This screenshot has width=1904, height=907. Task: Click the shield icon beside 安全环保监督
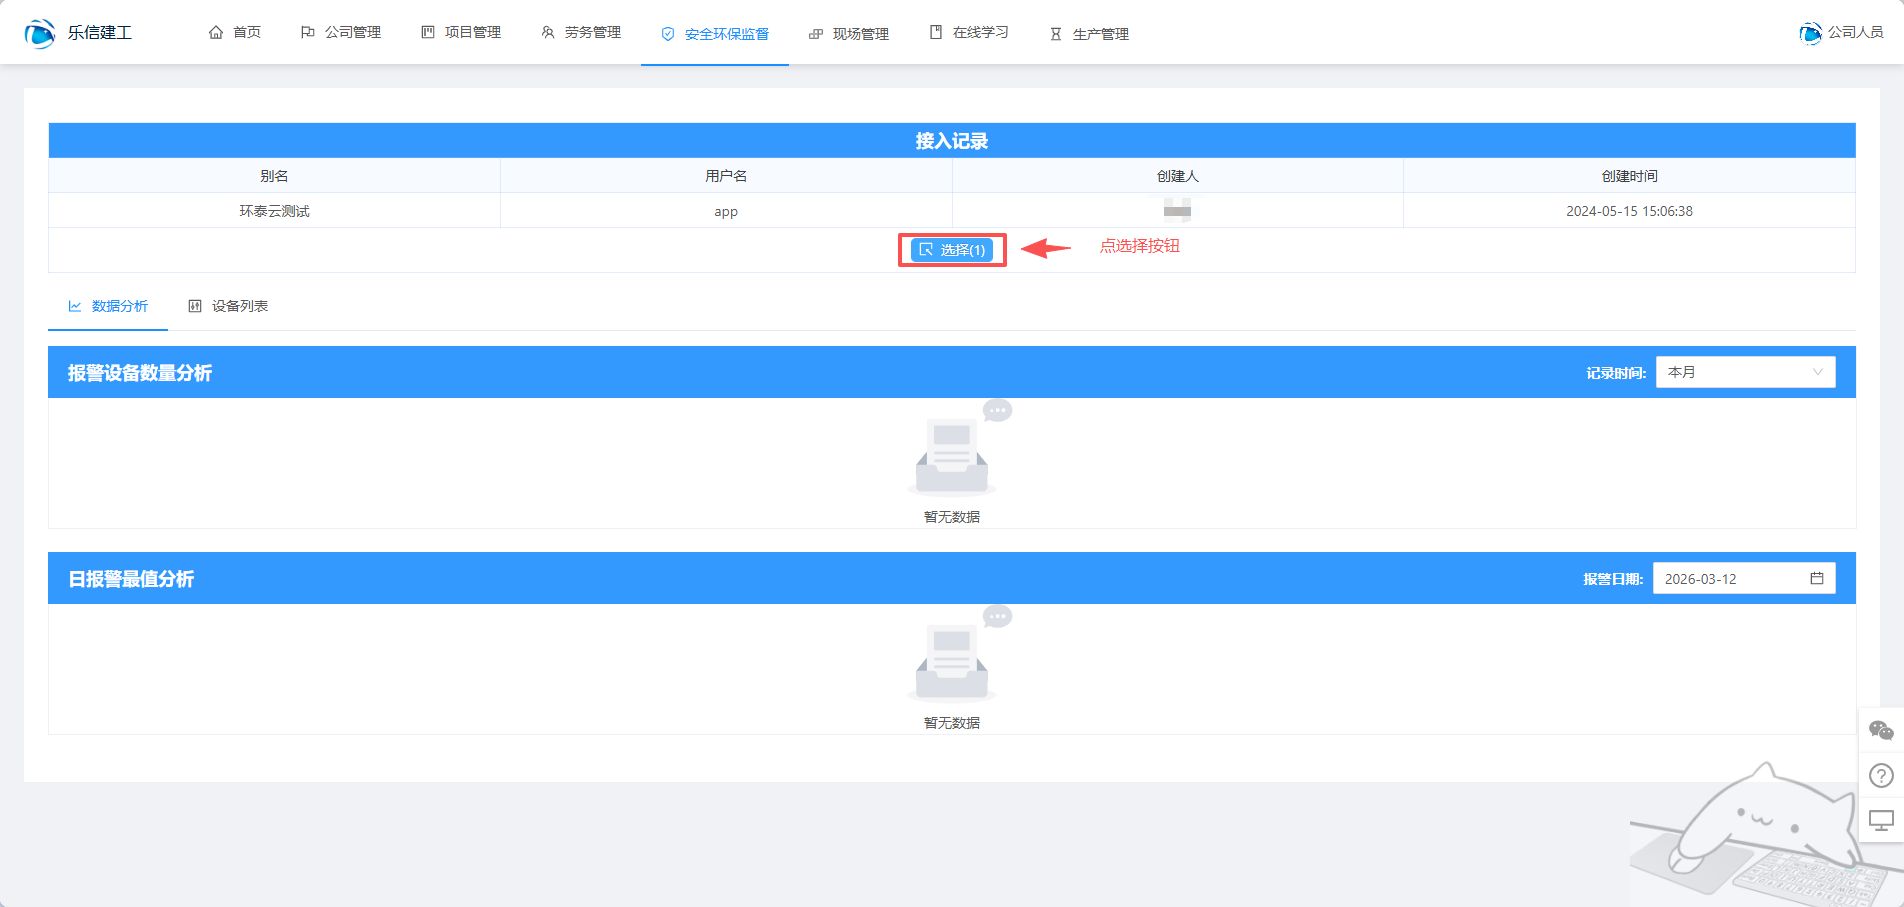pyautogui.click(x=668, y=34)
